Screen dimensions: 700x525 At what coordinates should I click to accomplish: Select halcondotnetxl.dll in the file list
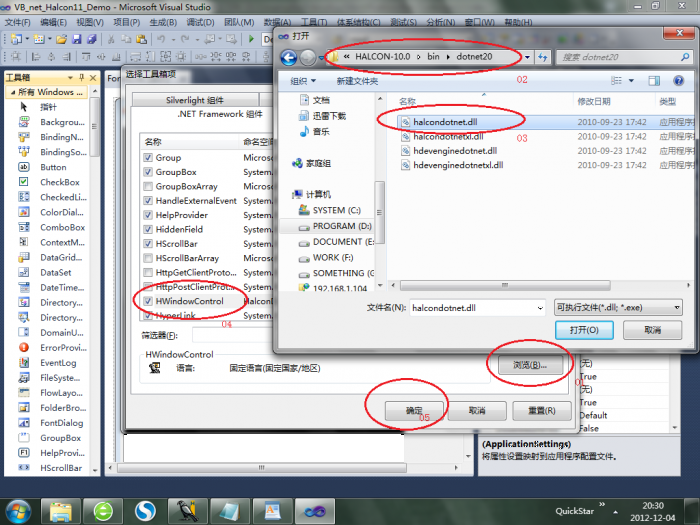[x=448, y=137]
